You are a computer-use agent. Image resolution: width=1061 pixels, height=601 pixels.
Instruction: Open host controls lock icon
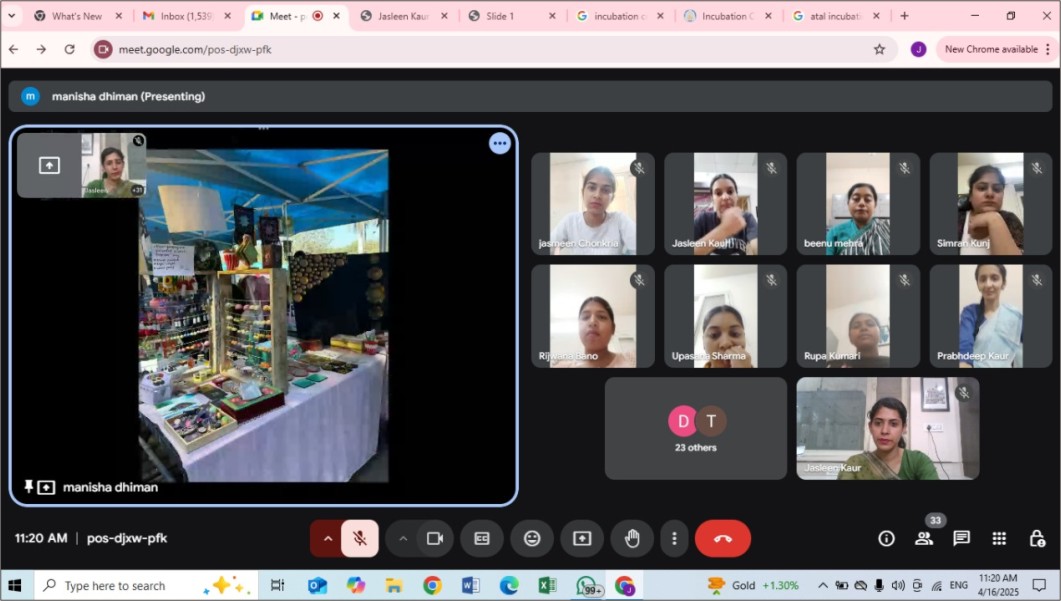point(1037,538)
